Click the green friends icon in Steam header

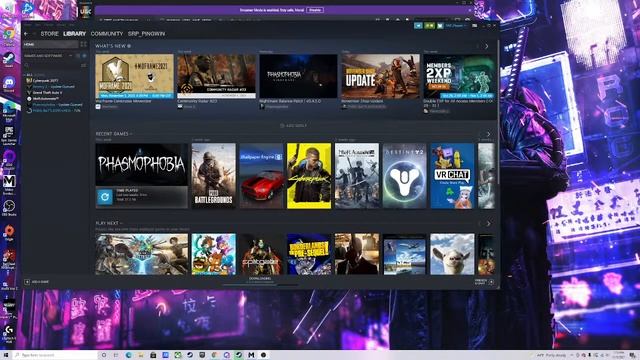click(429, 26)
